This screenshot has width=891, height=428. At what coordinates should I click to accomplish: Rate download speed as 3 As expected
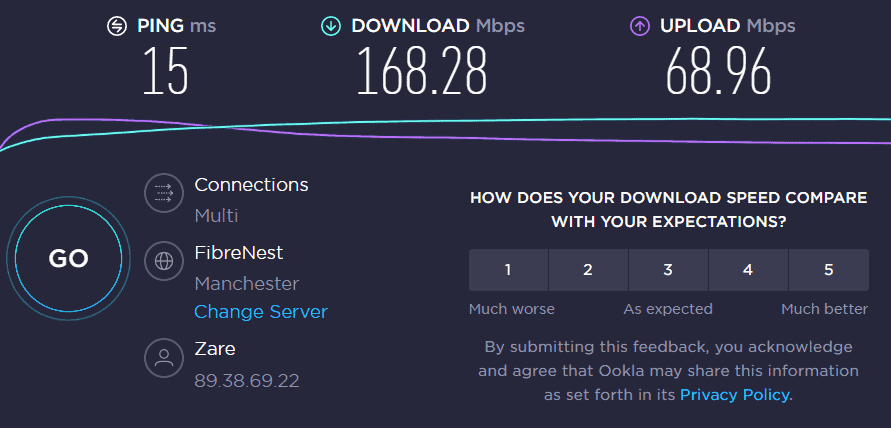point(668,270)
